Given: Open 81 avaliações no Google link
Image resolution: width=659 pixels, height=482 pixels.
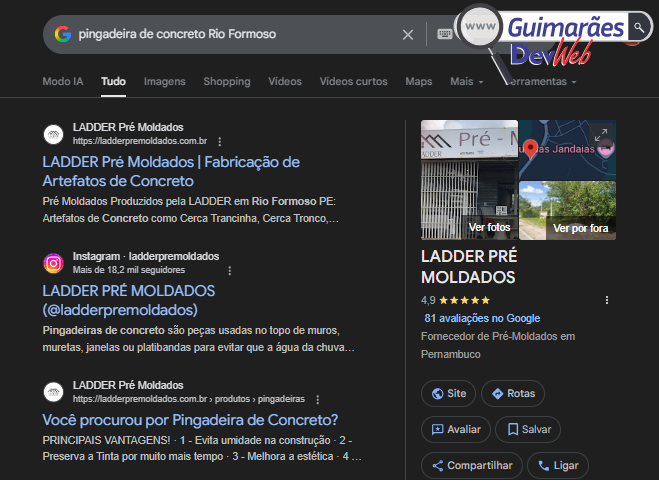Looking at the screenshot, I should (x=482, y=318).
